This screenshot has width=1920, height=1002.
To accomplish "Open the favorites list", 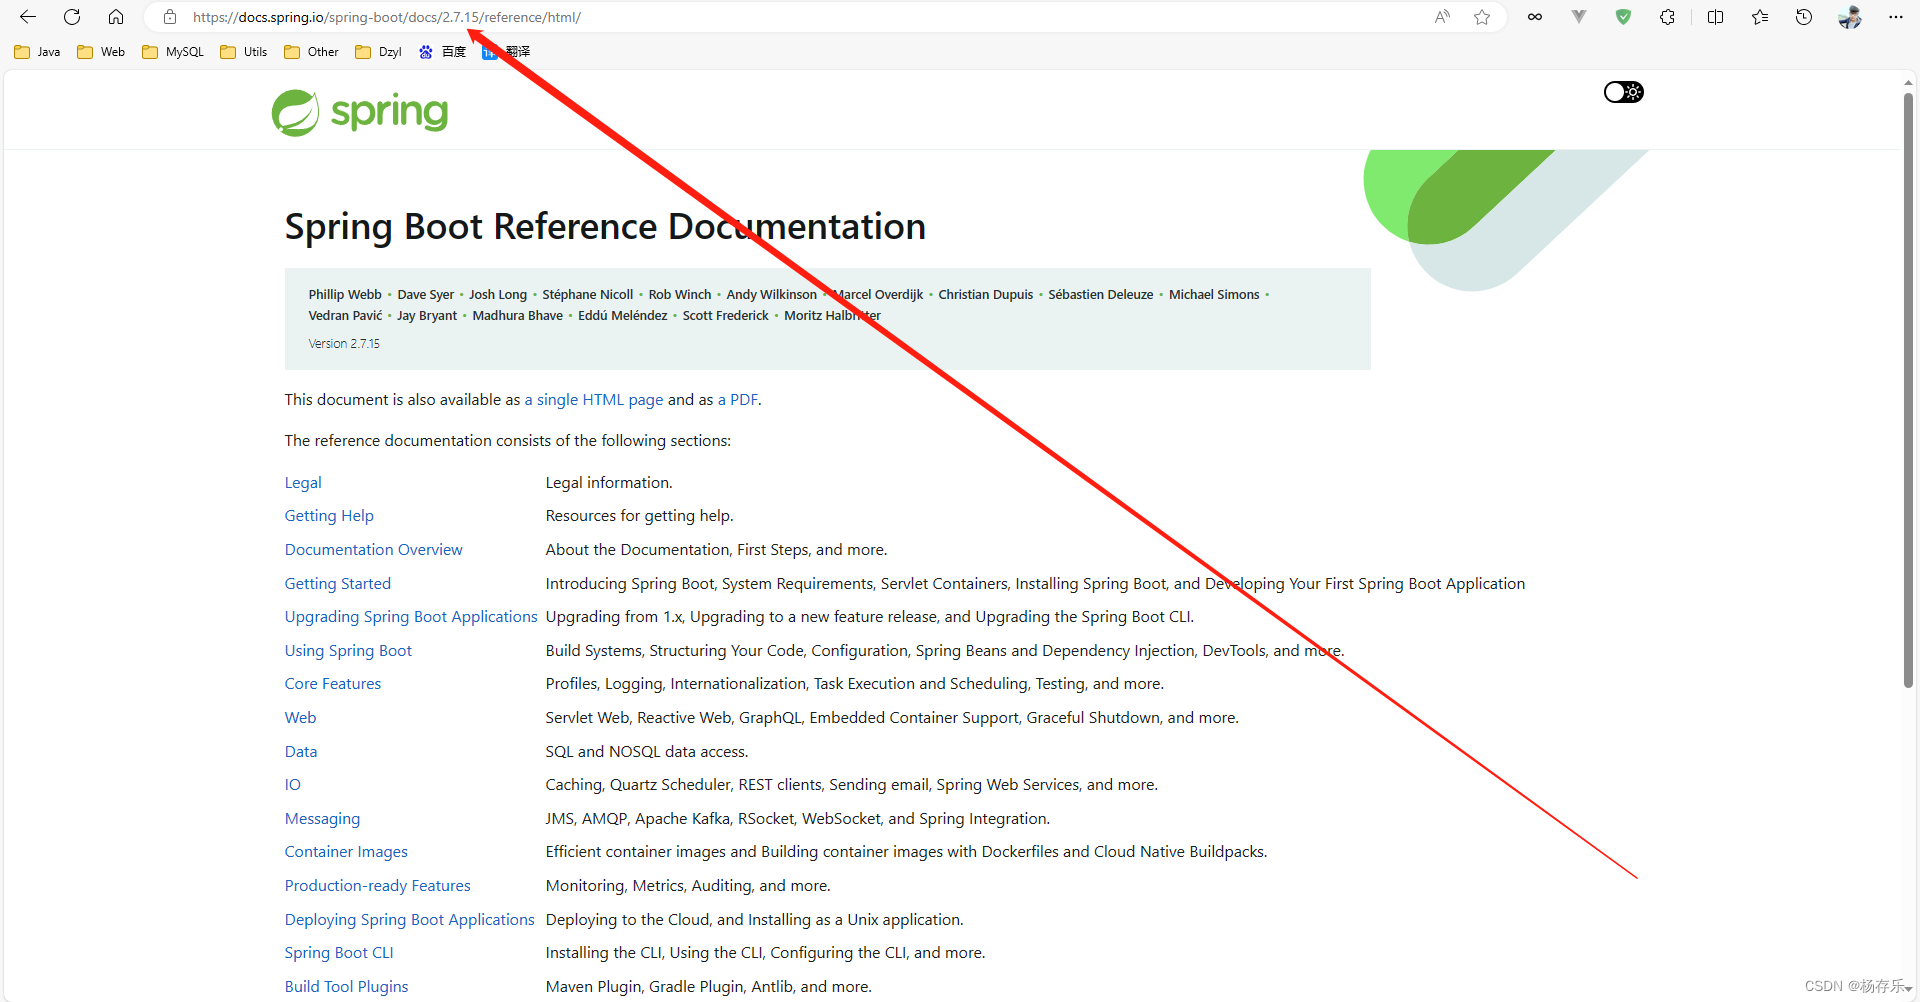I will (x=1760, y=17).
